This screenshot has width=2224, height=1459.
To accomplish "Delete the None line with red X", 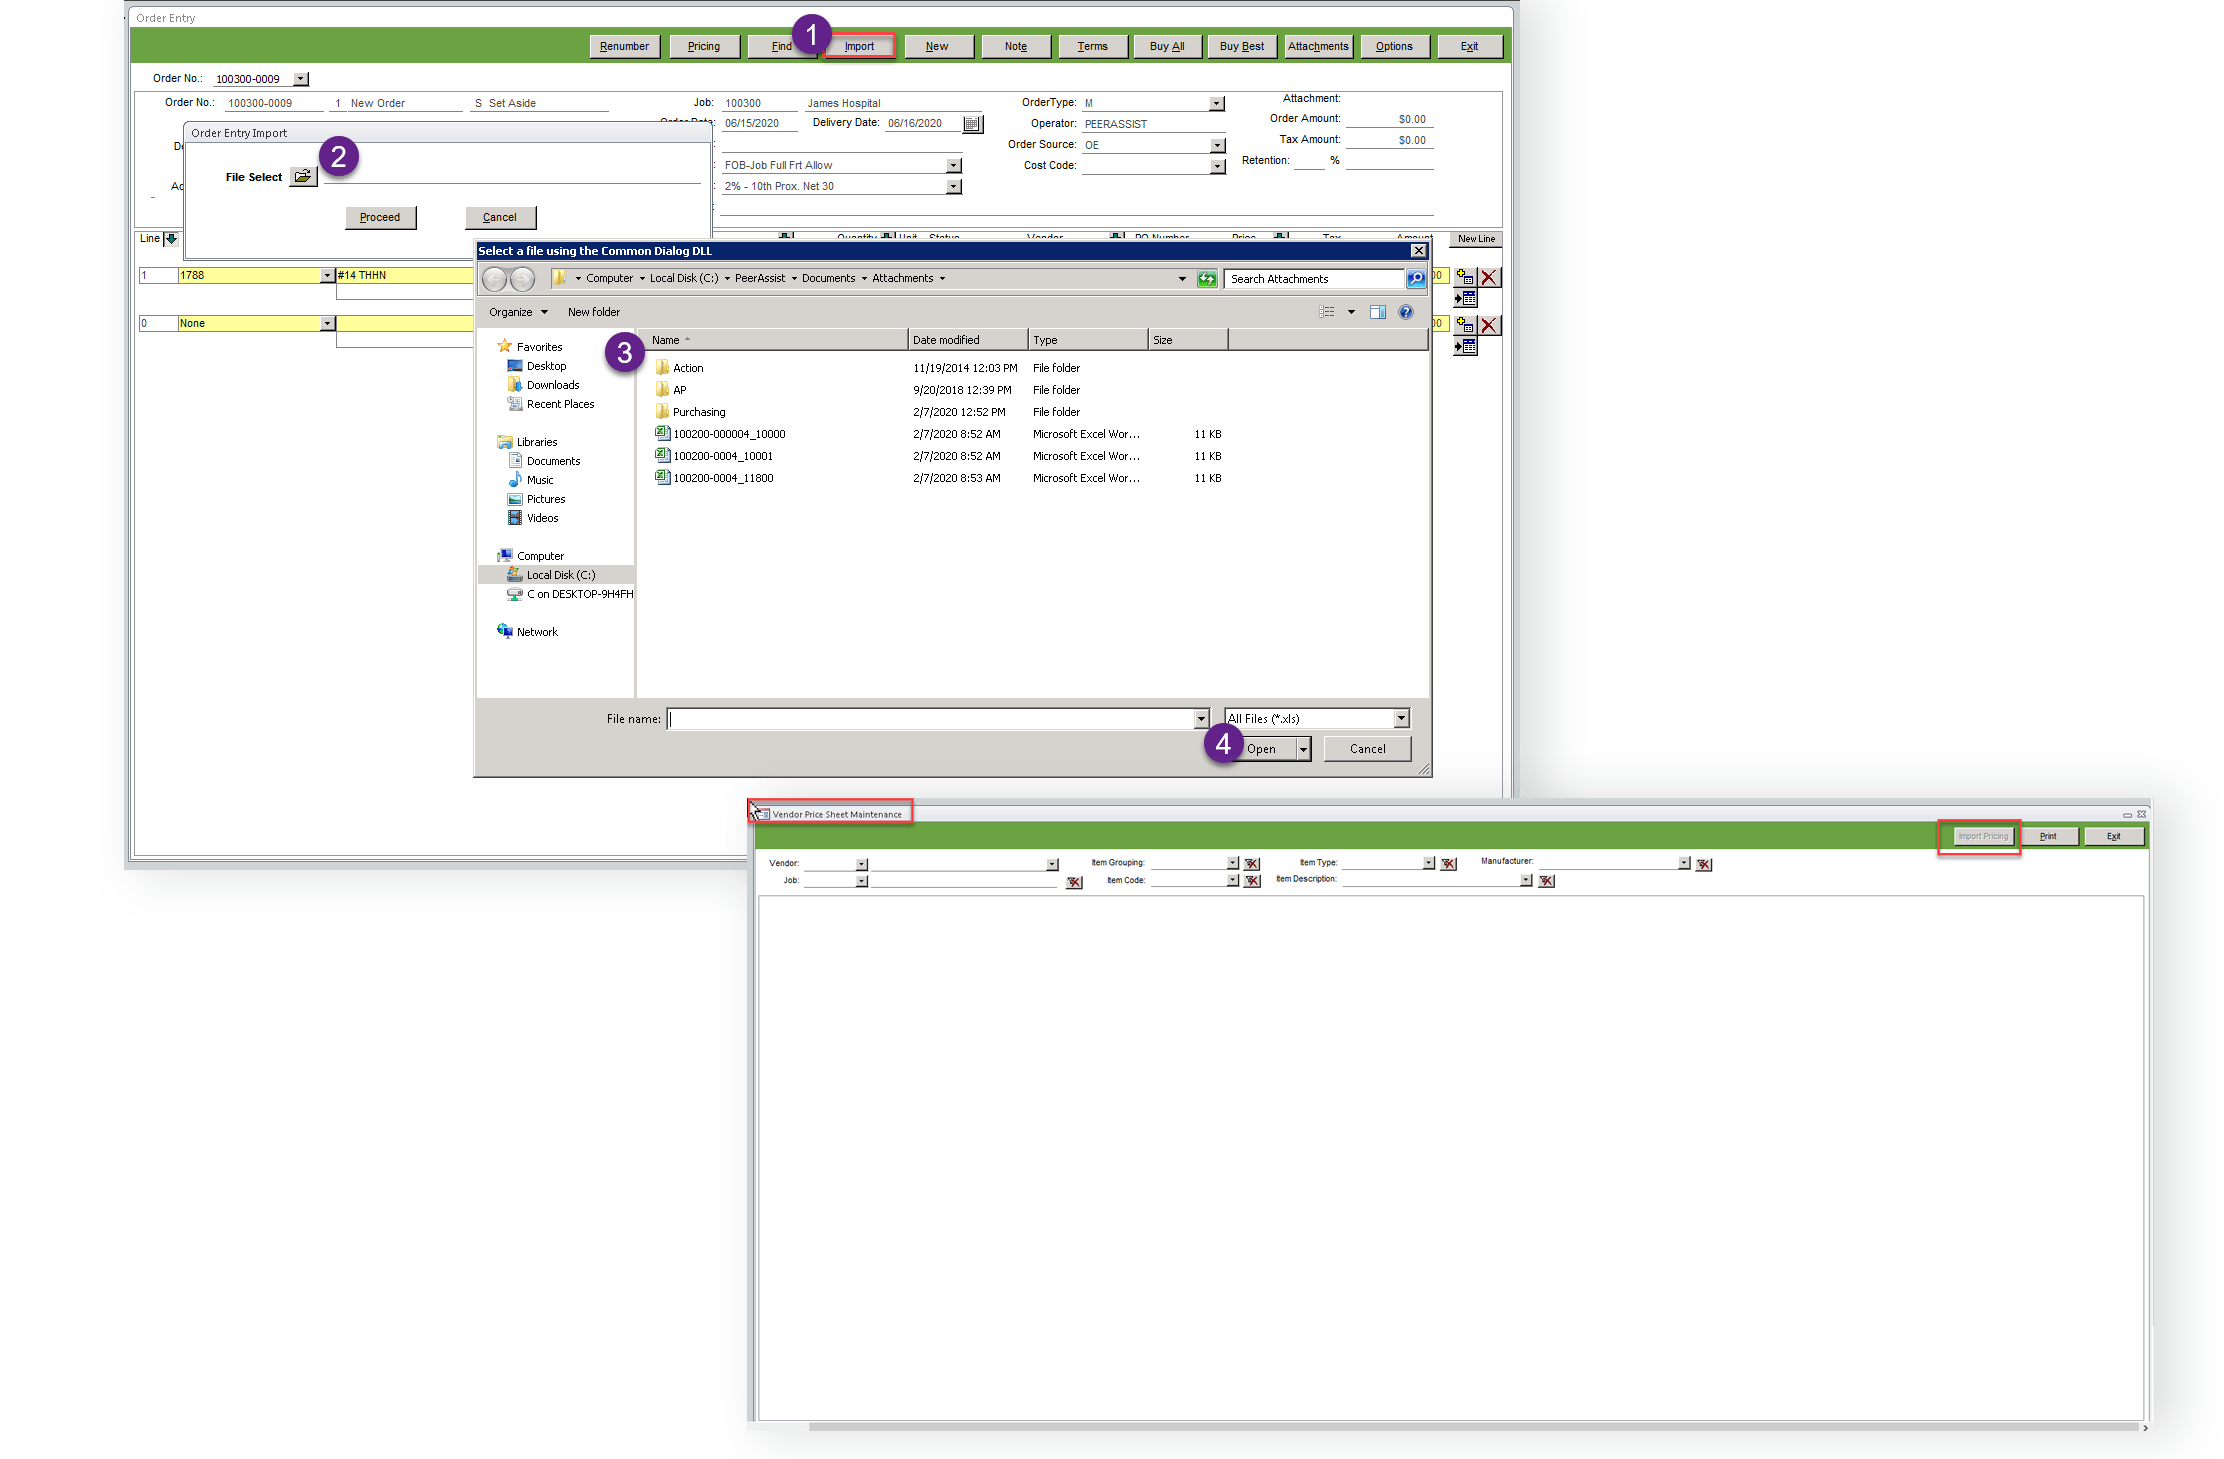I will pos(1489,325).
